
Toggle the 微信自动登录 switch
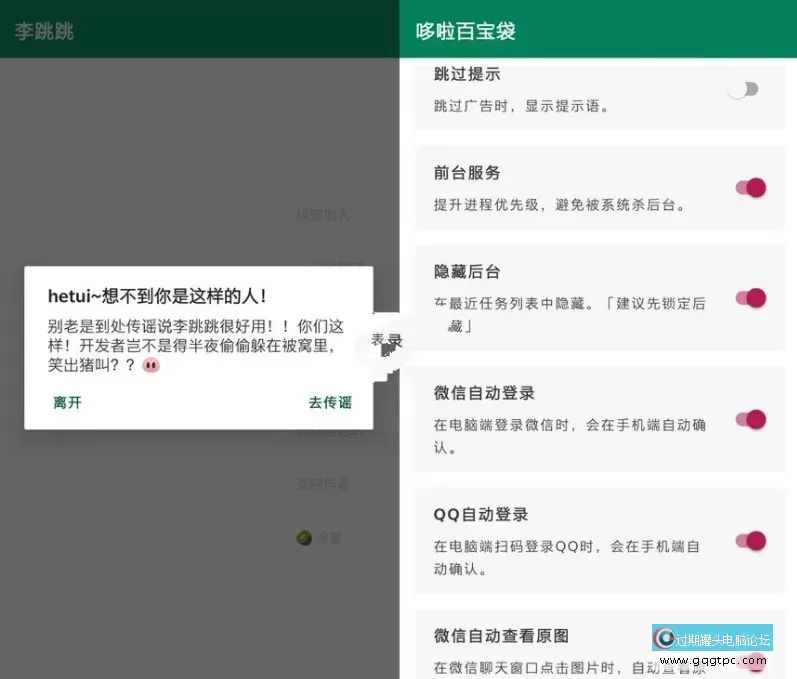click(x=751, y=420)
